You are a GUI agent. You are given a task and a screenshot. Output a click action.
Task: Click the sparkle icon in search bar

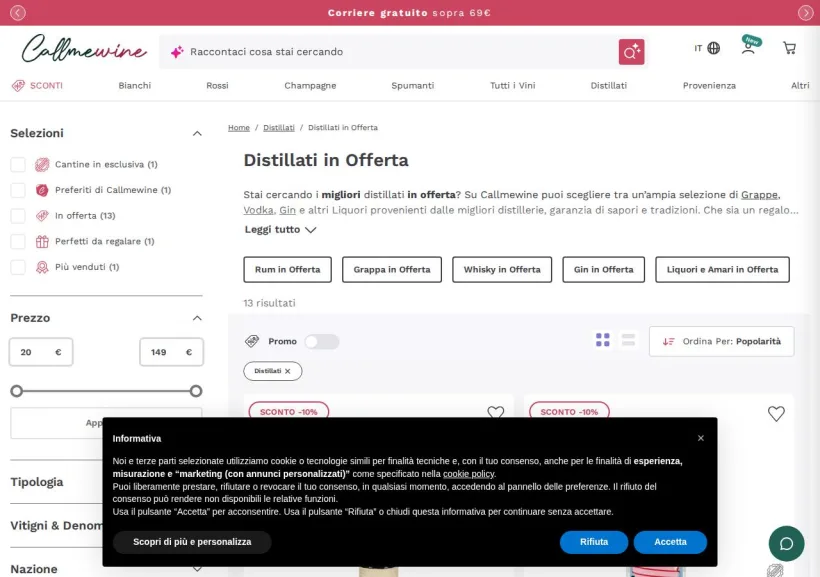177,52
